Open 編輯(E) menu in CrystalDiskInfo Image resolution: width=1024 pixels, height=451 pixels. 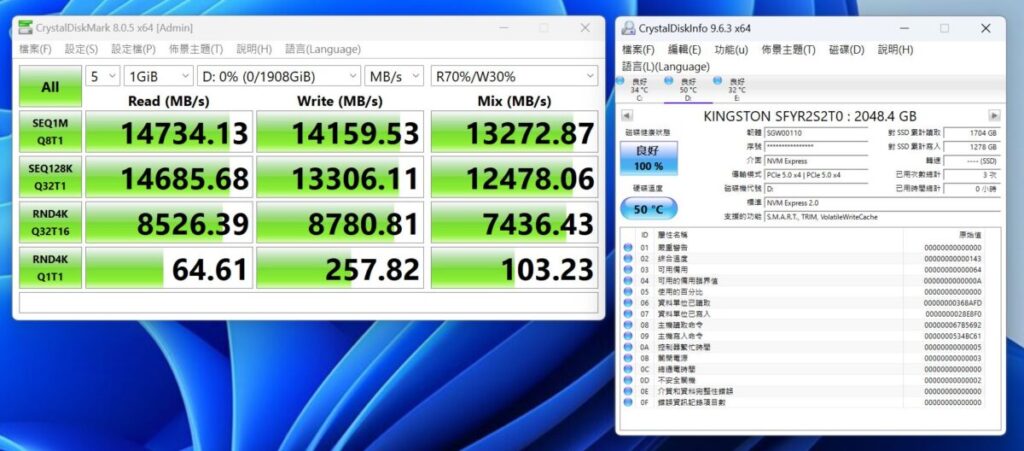[684, 50]
